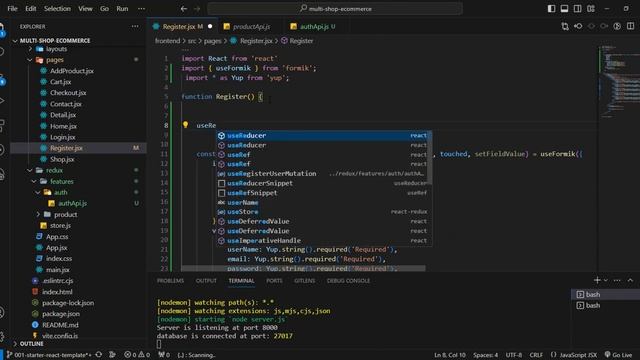Image resolution: width=640 pixels, height=360 pixels.
Task: Show more menu items ellipsis
Action: [x=141, y=9]
